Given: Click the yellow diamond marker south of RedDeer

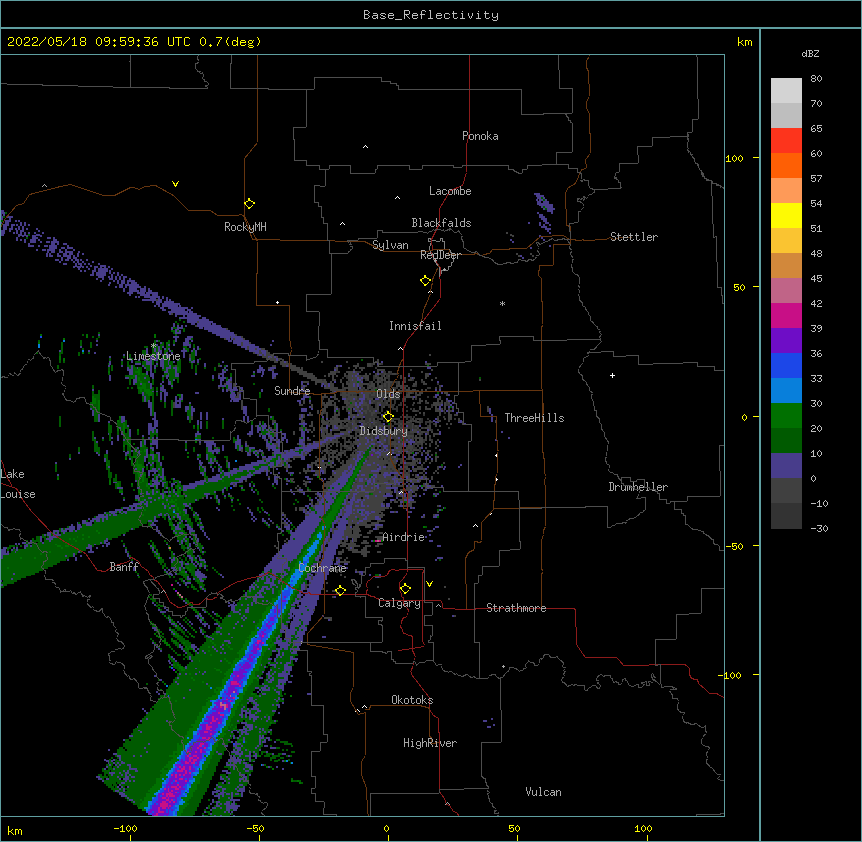Looking at the screenshot, I should pos(425,281).
